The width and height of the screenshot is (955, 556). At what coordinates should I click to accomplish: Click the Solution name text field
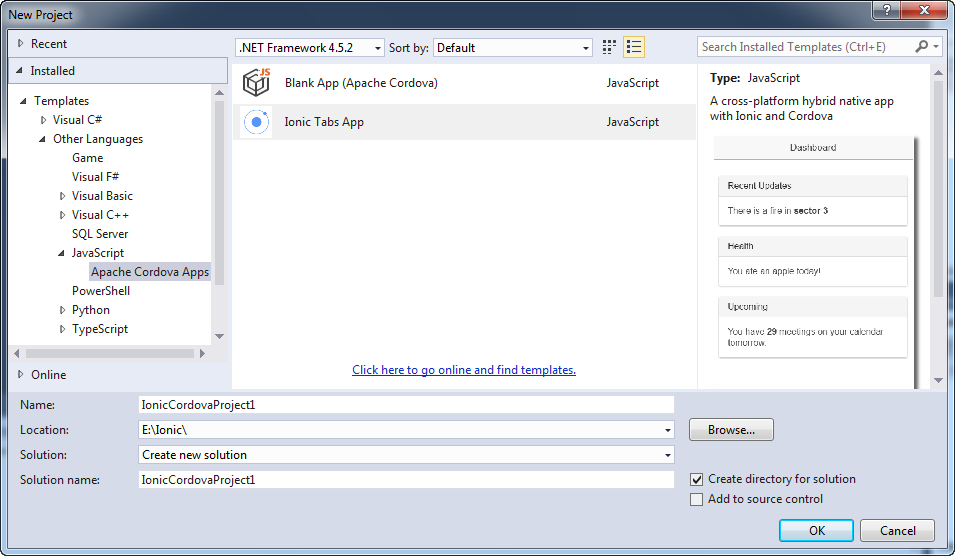coord(406,480)
